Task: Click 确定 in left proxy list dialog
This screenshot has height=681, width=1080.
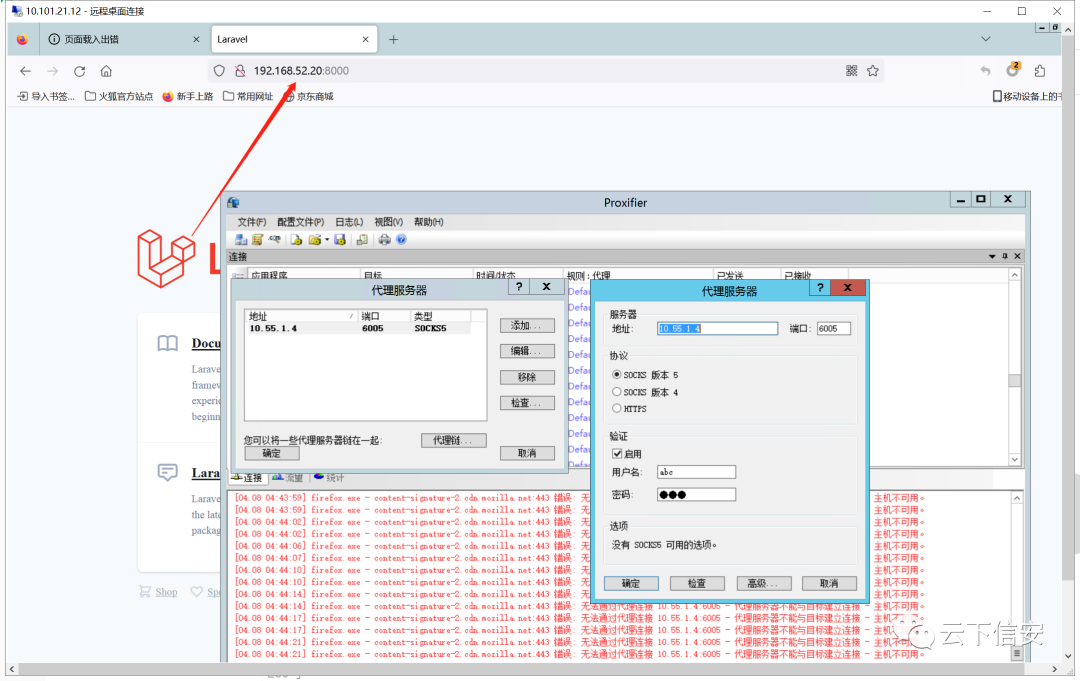Action: pyautogui.click(x=272, y=453)
